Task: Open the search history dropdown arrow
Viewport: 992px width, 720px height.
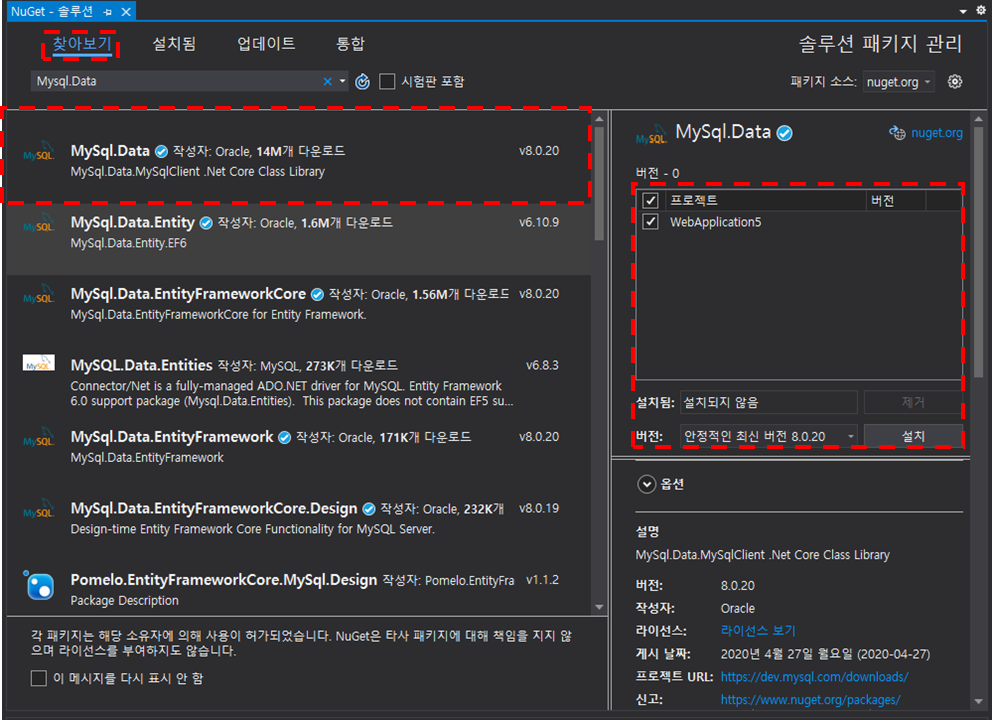Action: tap(342, 81)
